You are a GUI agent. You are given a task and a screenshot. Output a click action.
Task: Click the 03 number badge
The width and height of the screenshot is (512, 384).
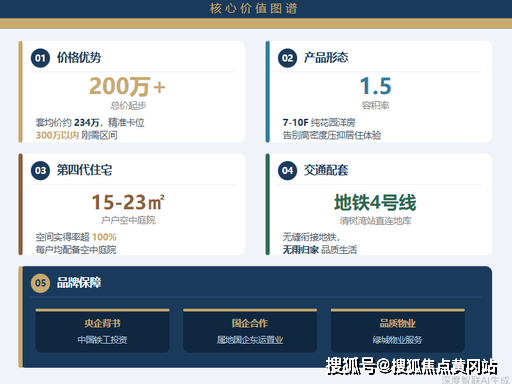click(x=40, y=171)
